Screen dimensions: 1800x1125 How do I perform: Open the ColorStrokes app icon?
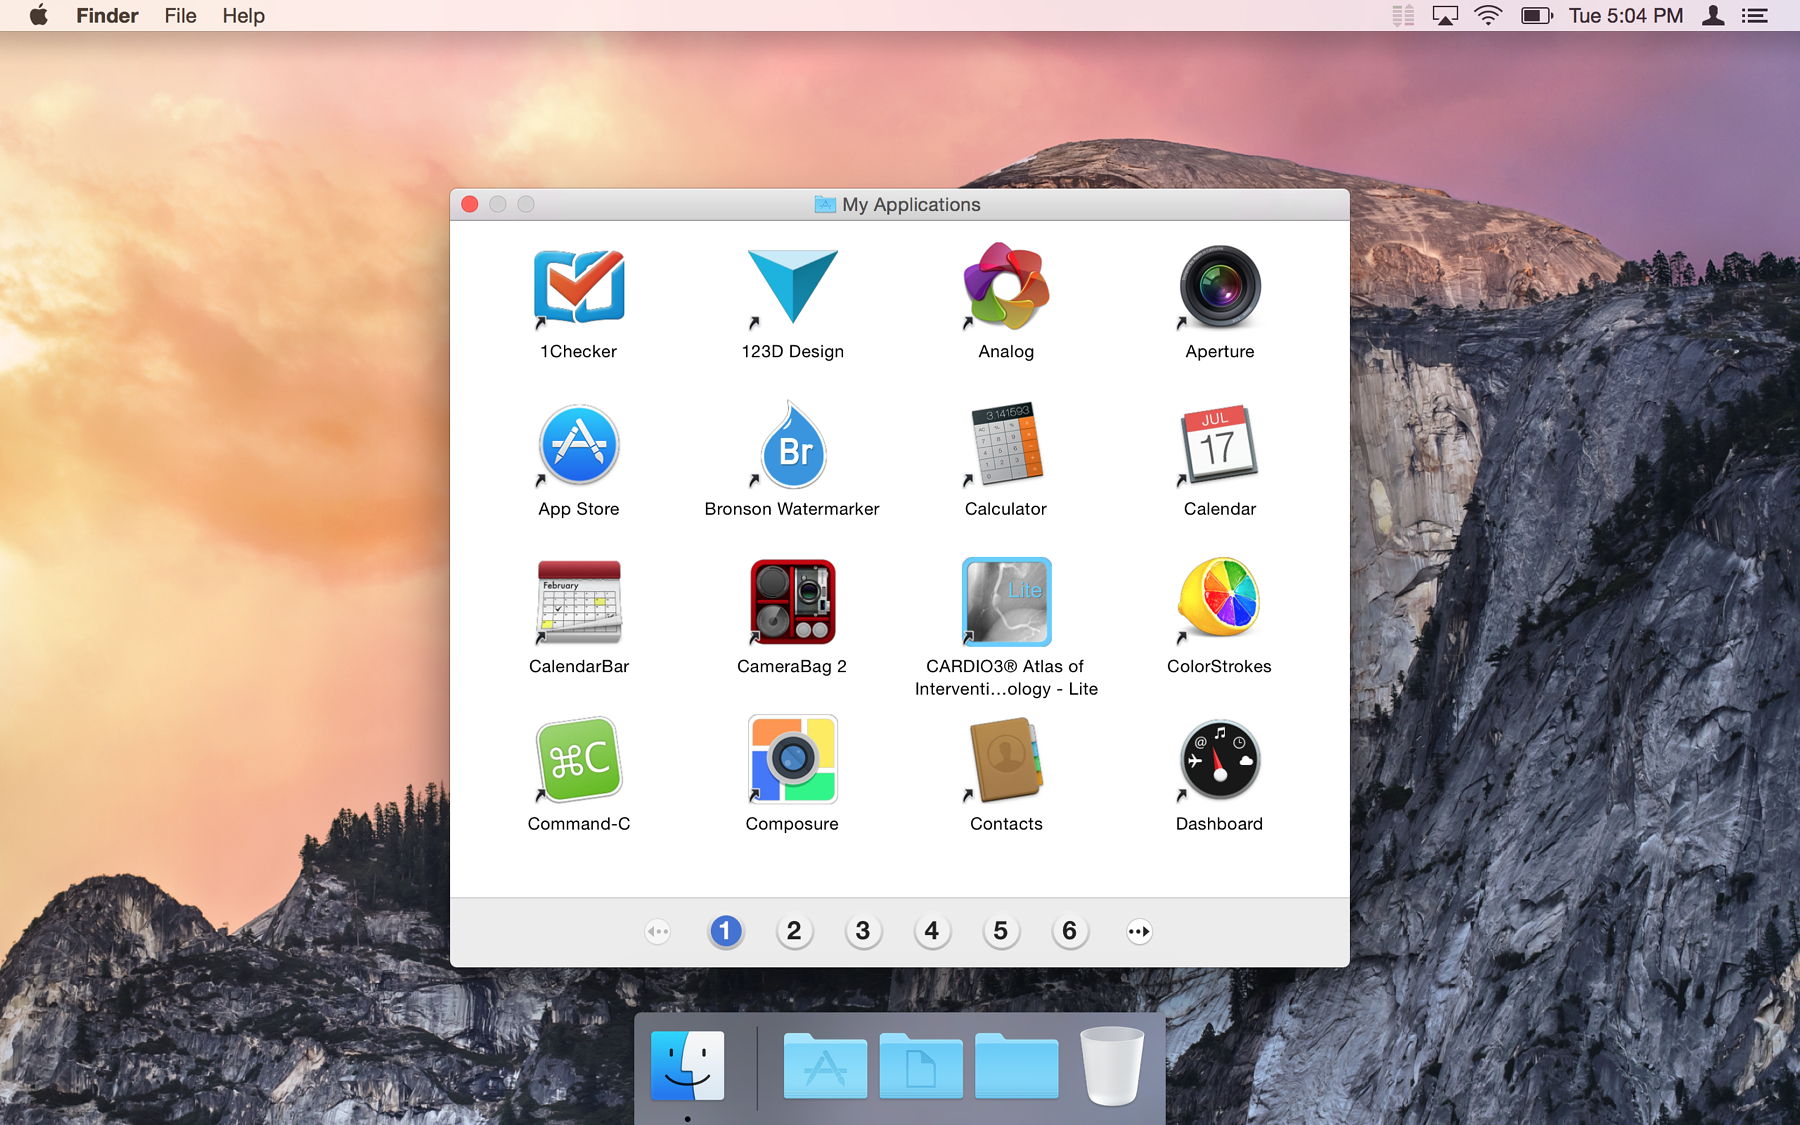1219,599
